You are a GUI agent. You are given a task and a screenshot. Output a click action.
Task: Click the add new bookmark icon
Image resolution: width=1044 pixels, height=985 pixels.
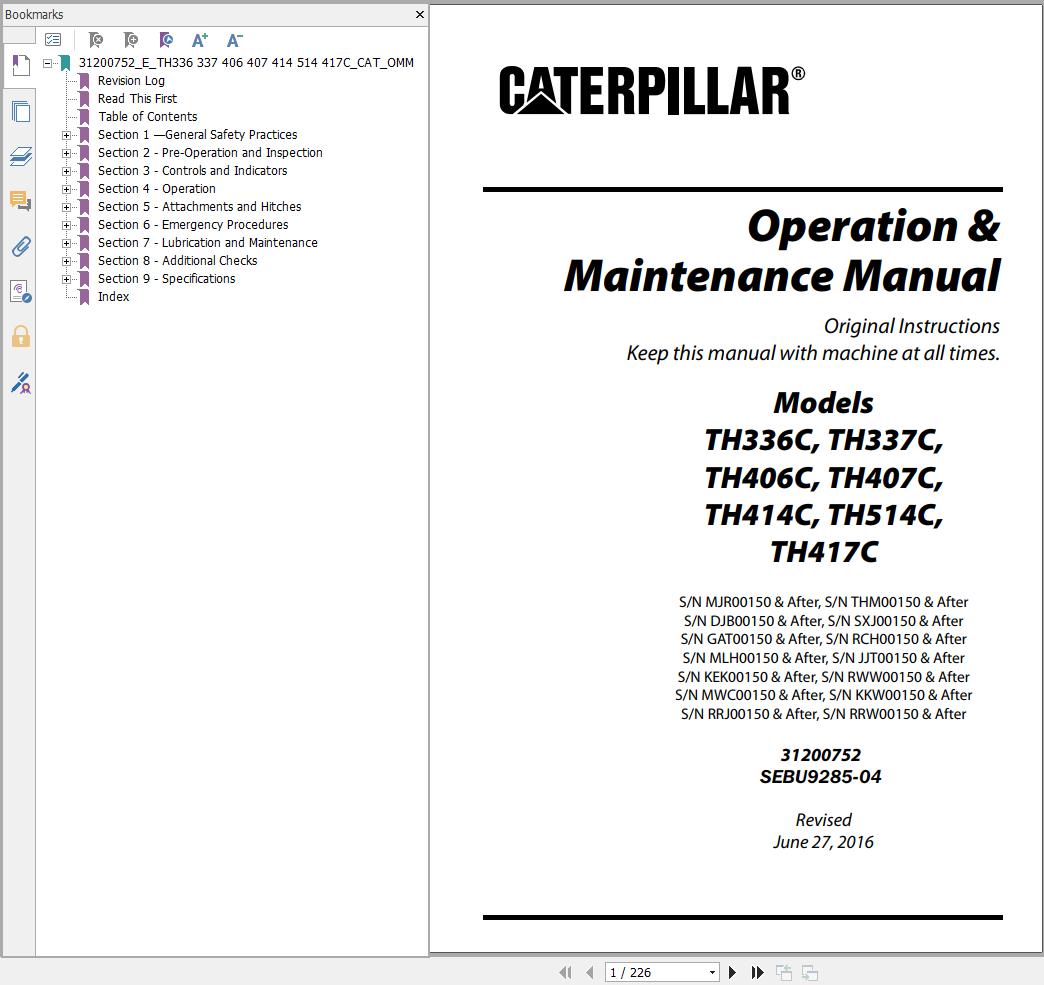pyautogui.click(x=131, y=40)
